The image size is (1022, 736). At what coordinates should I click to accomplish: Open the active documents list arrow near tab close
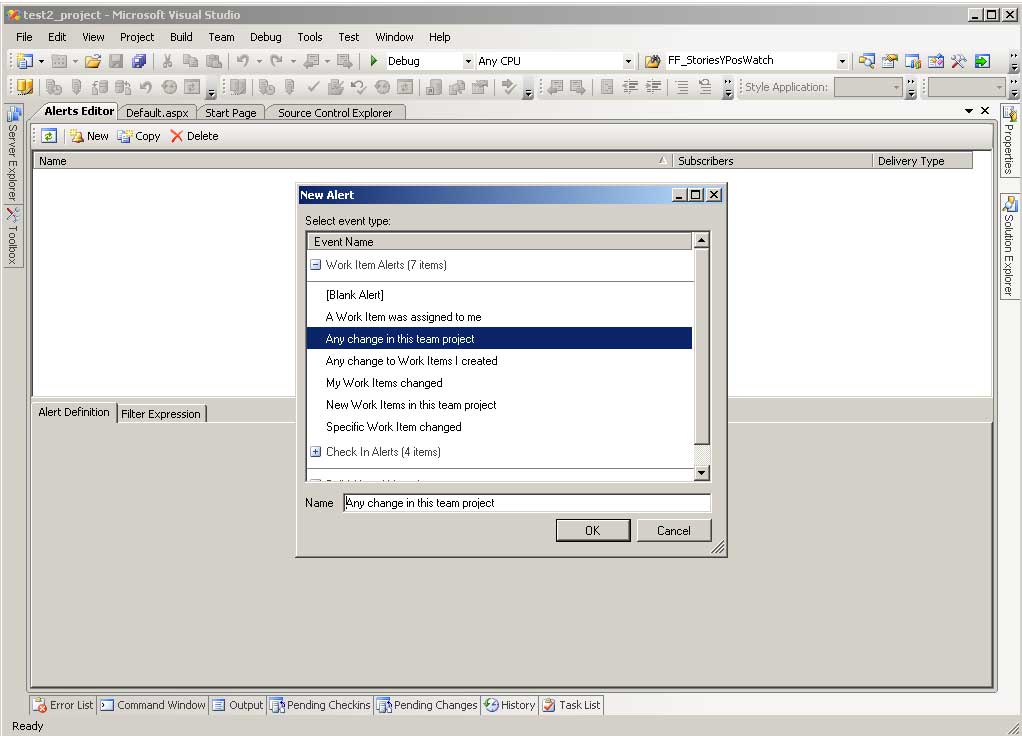click(x=969, y=111)
